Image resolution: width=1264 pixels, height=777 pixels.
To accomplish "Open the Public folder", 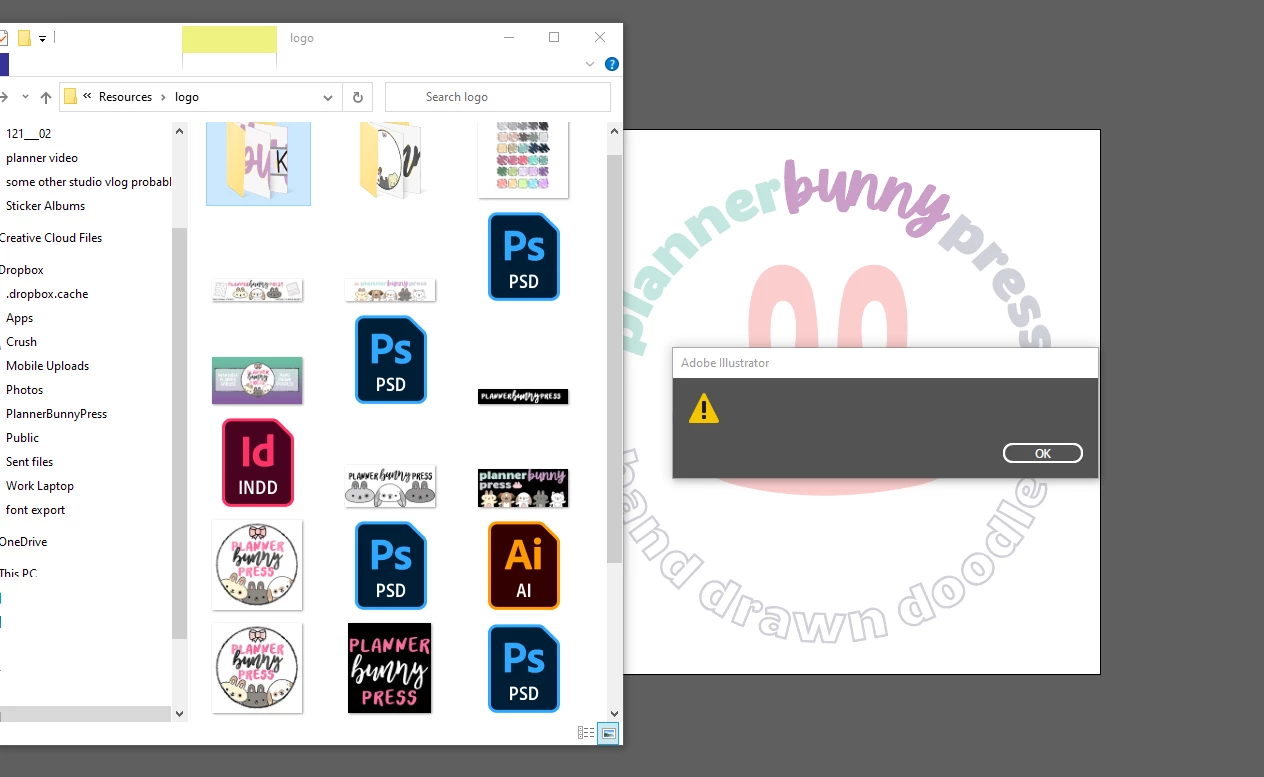I will 23,437.
